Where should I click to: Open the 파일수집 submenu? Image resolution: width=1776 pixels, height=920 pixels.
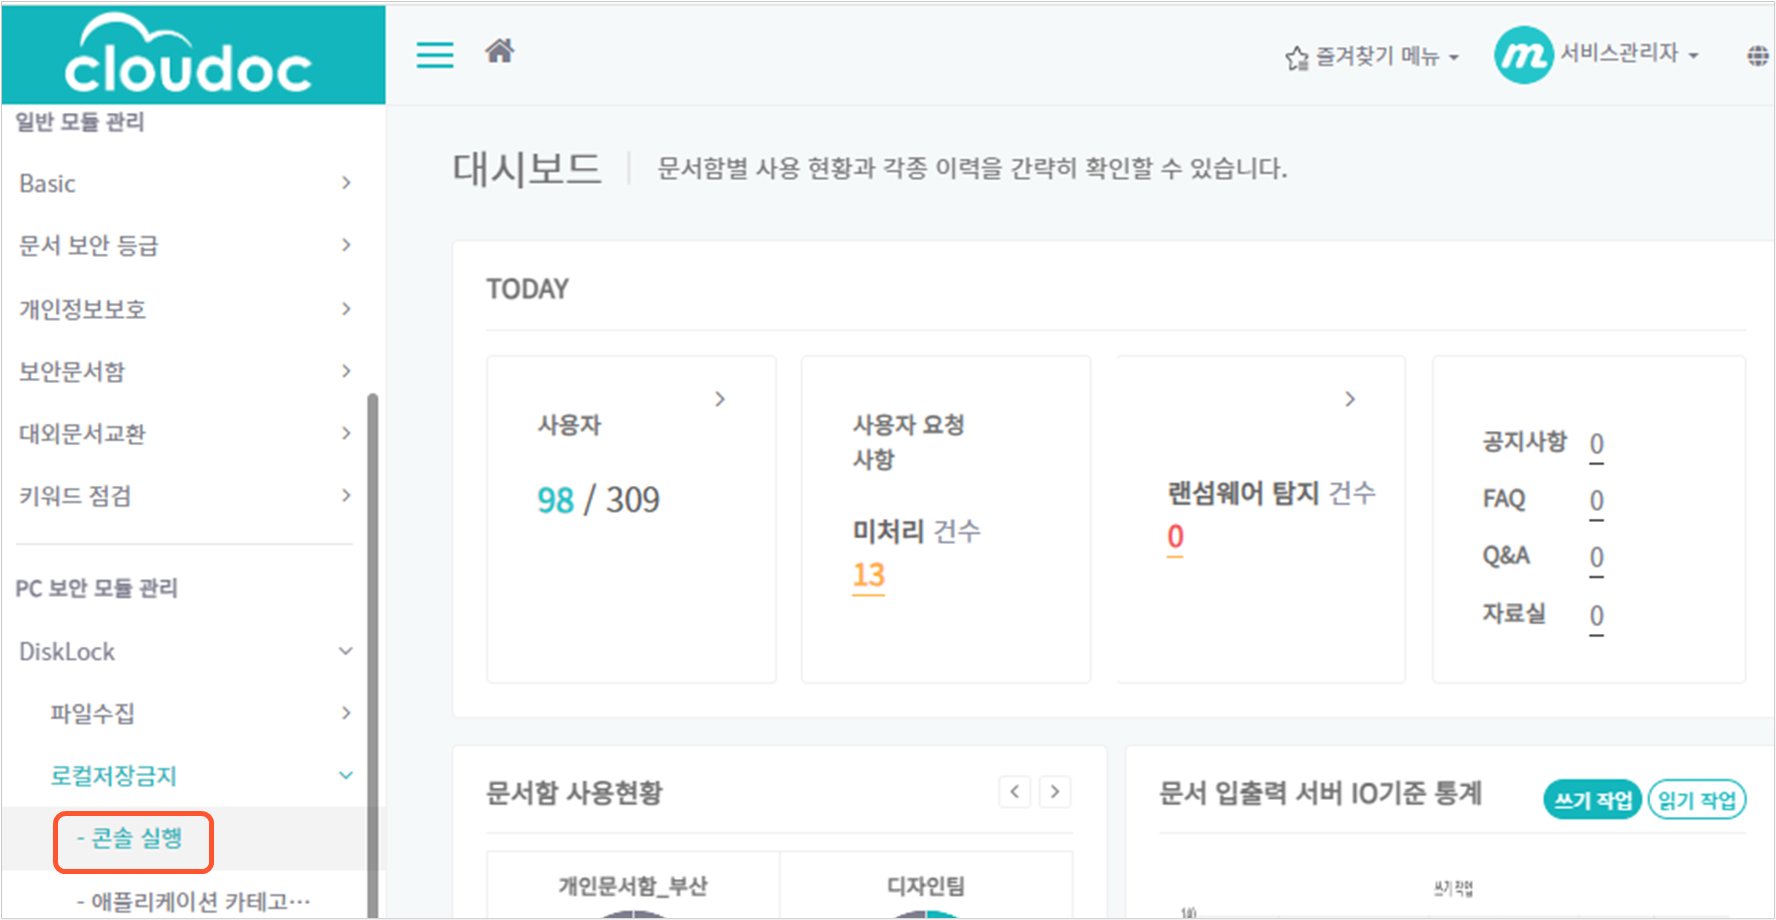[x=200, y=713]
